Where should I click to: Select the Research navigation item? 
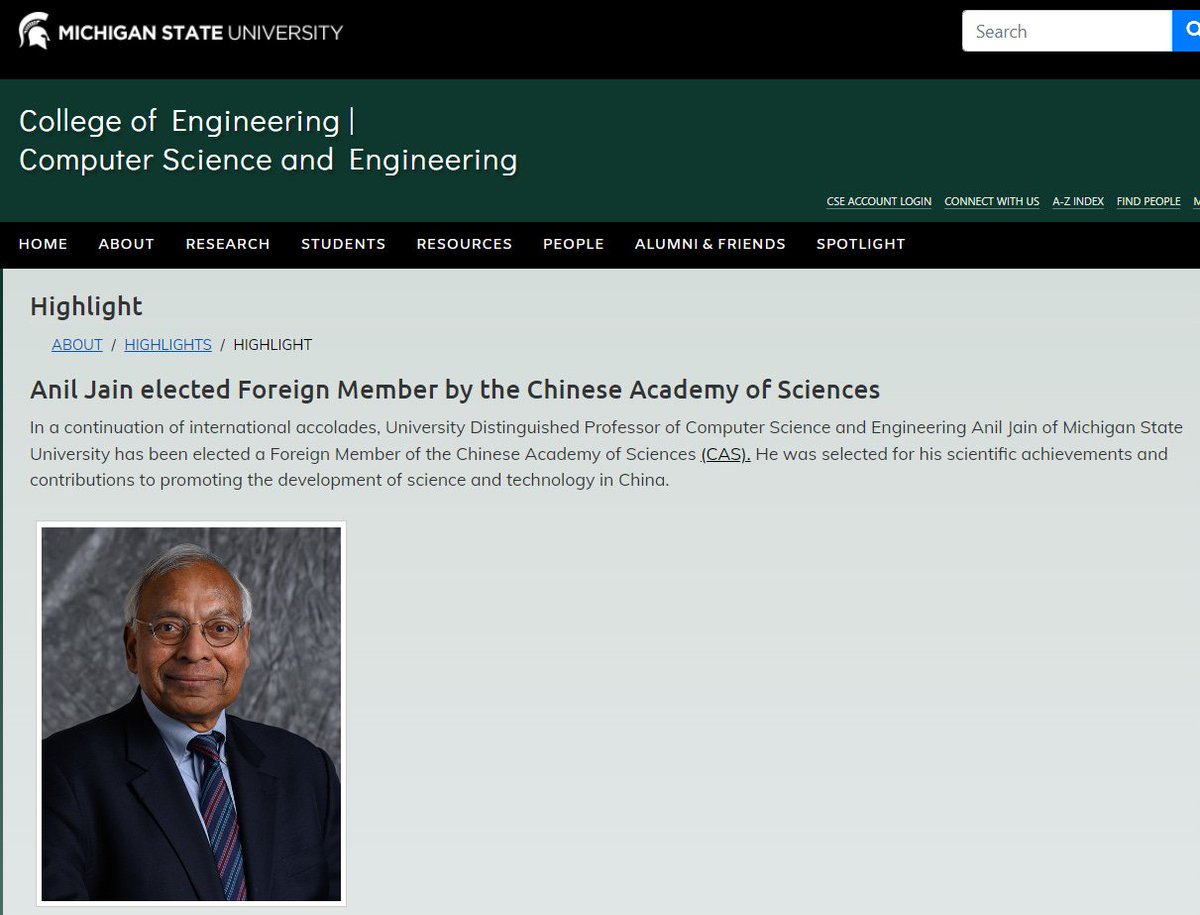[228, 244]
